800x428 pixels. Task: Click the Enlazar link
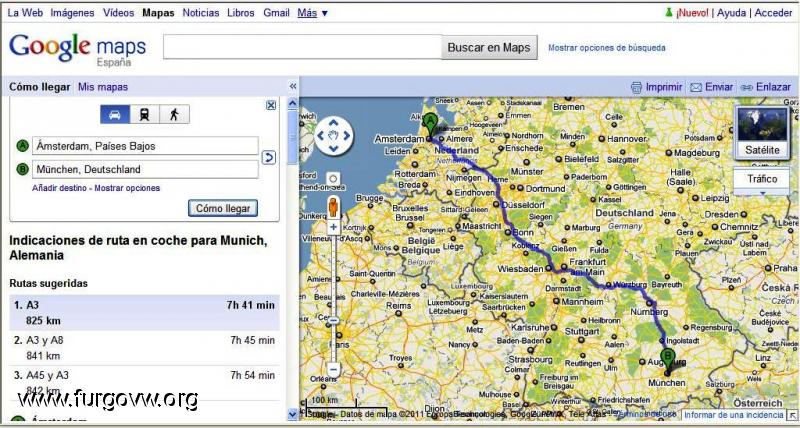[773, 87]
